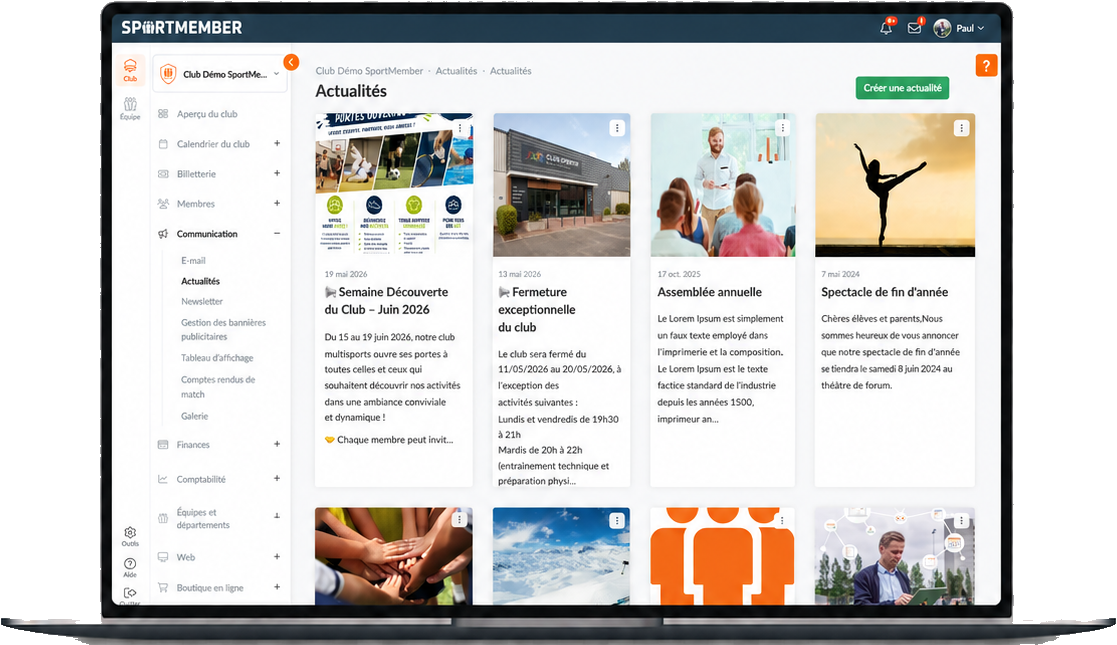Viewport: 1117px width, 645px height.
Task: Select the Équipe section icon
Action: point(130,108)
